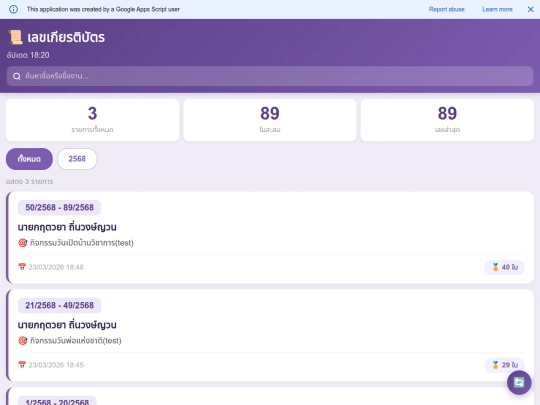This screenshot has height=405, width=540.
Task: Click the target icon in the 21/2568 card
Action: 22,341
